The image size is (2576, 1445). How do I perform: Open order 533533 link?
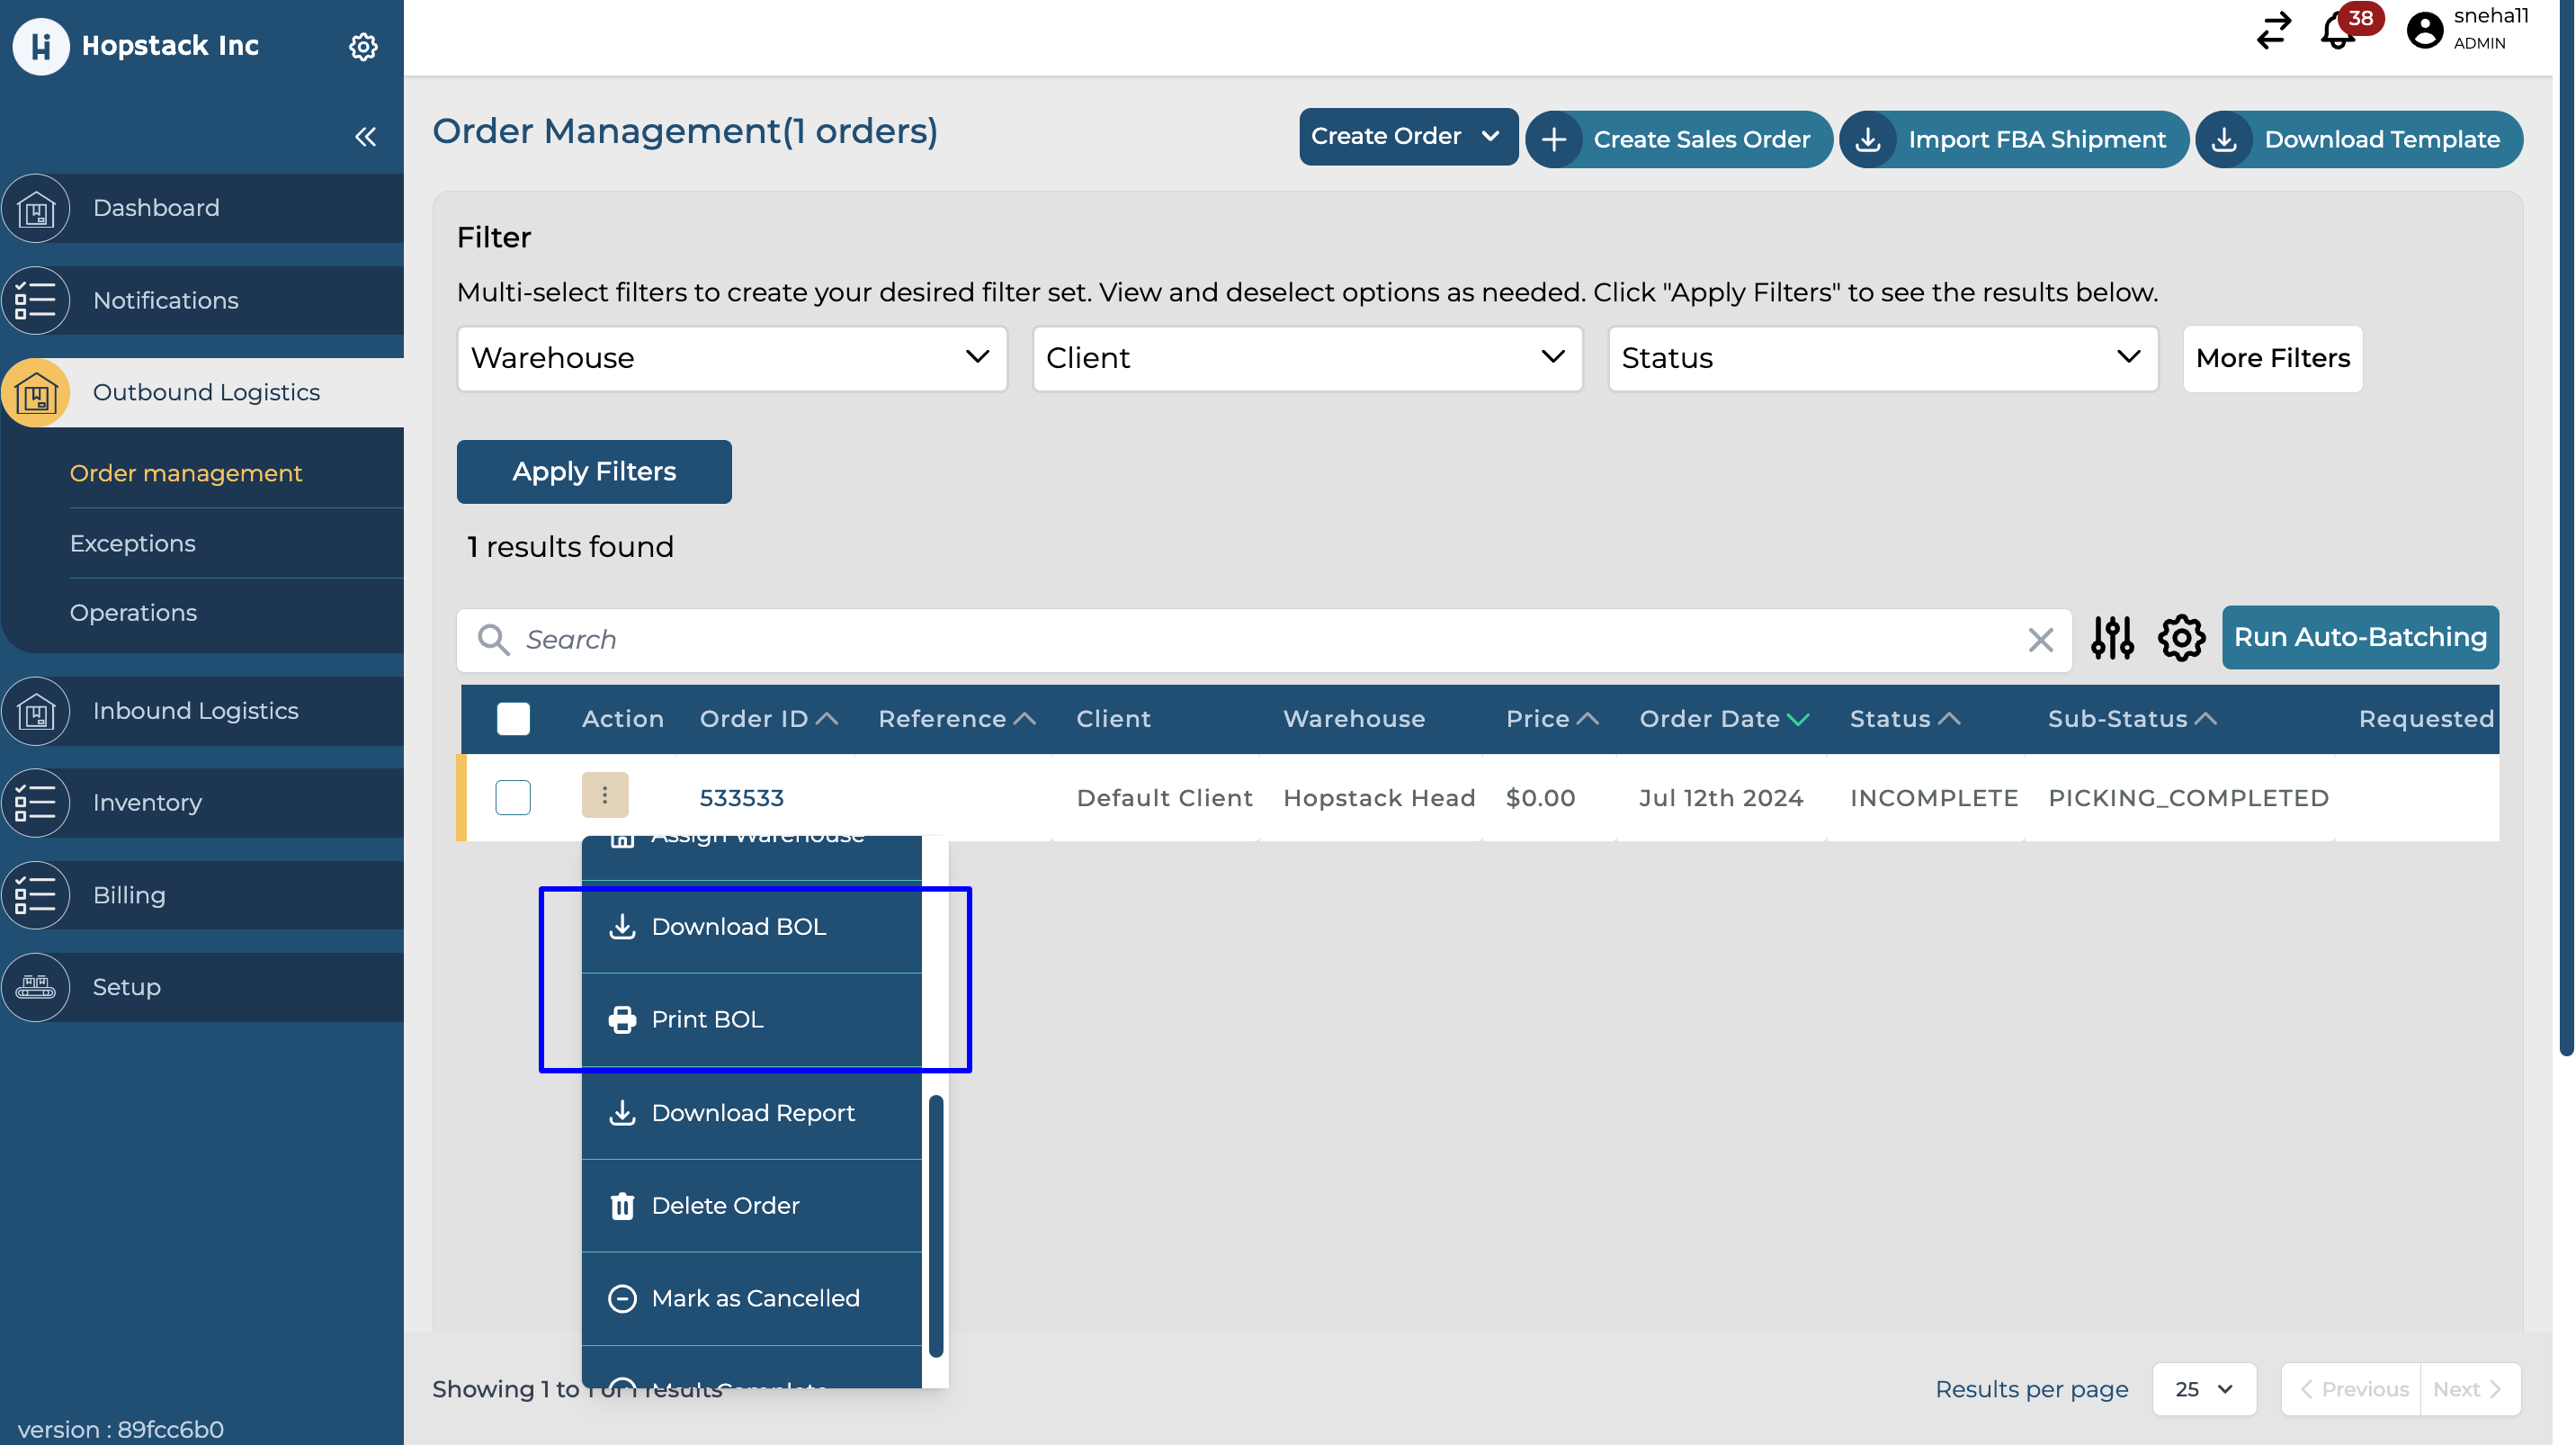tap(741, 798)
